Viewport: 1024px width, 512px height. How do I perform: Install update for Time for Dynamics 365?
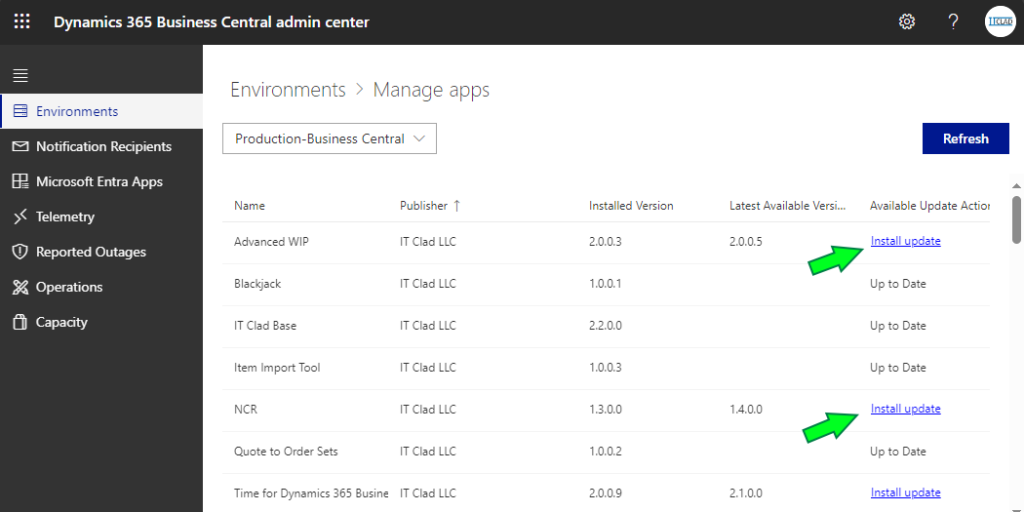pyautogui.click(x=905, y=493)
